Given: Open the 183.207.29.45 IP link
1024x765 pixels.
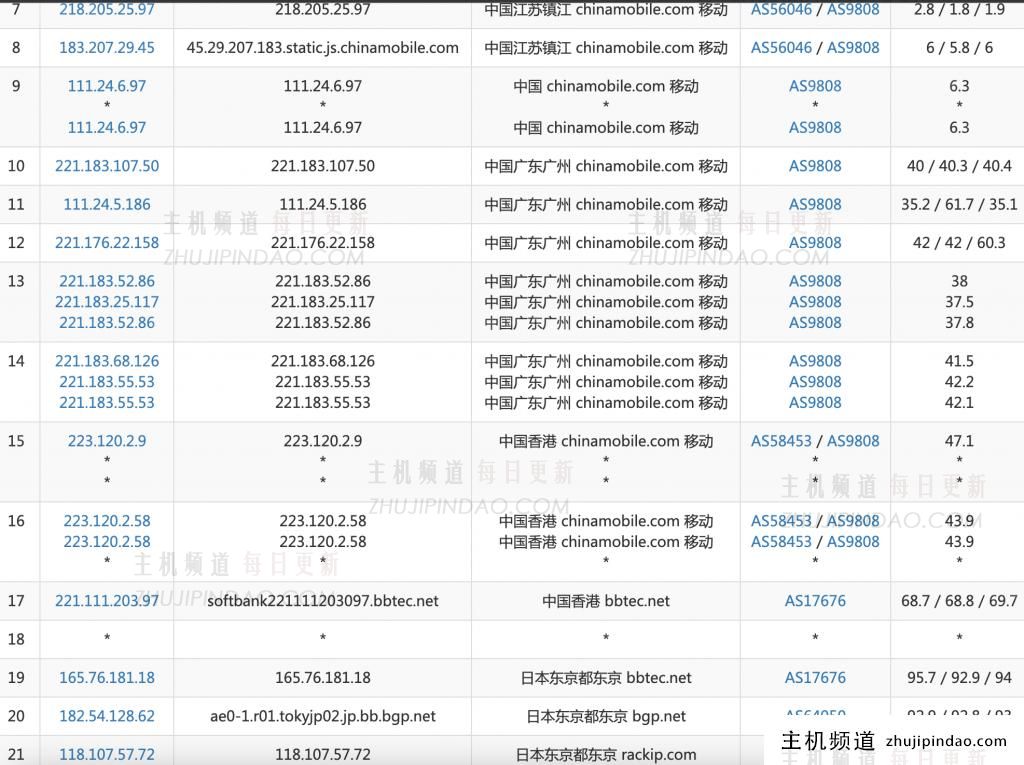Looking at the screenshot, I should [107, 48].
